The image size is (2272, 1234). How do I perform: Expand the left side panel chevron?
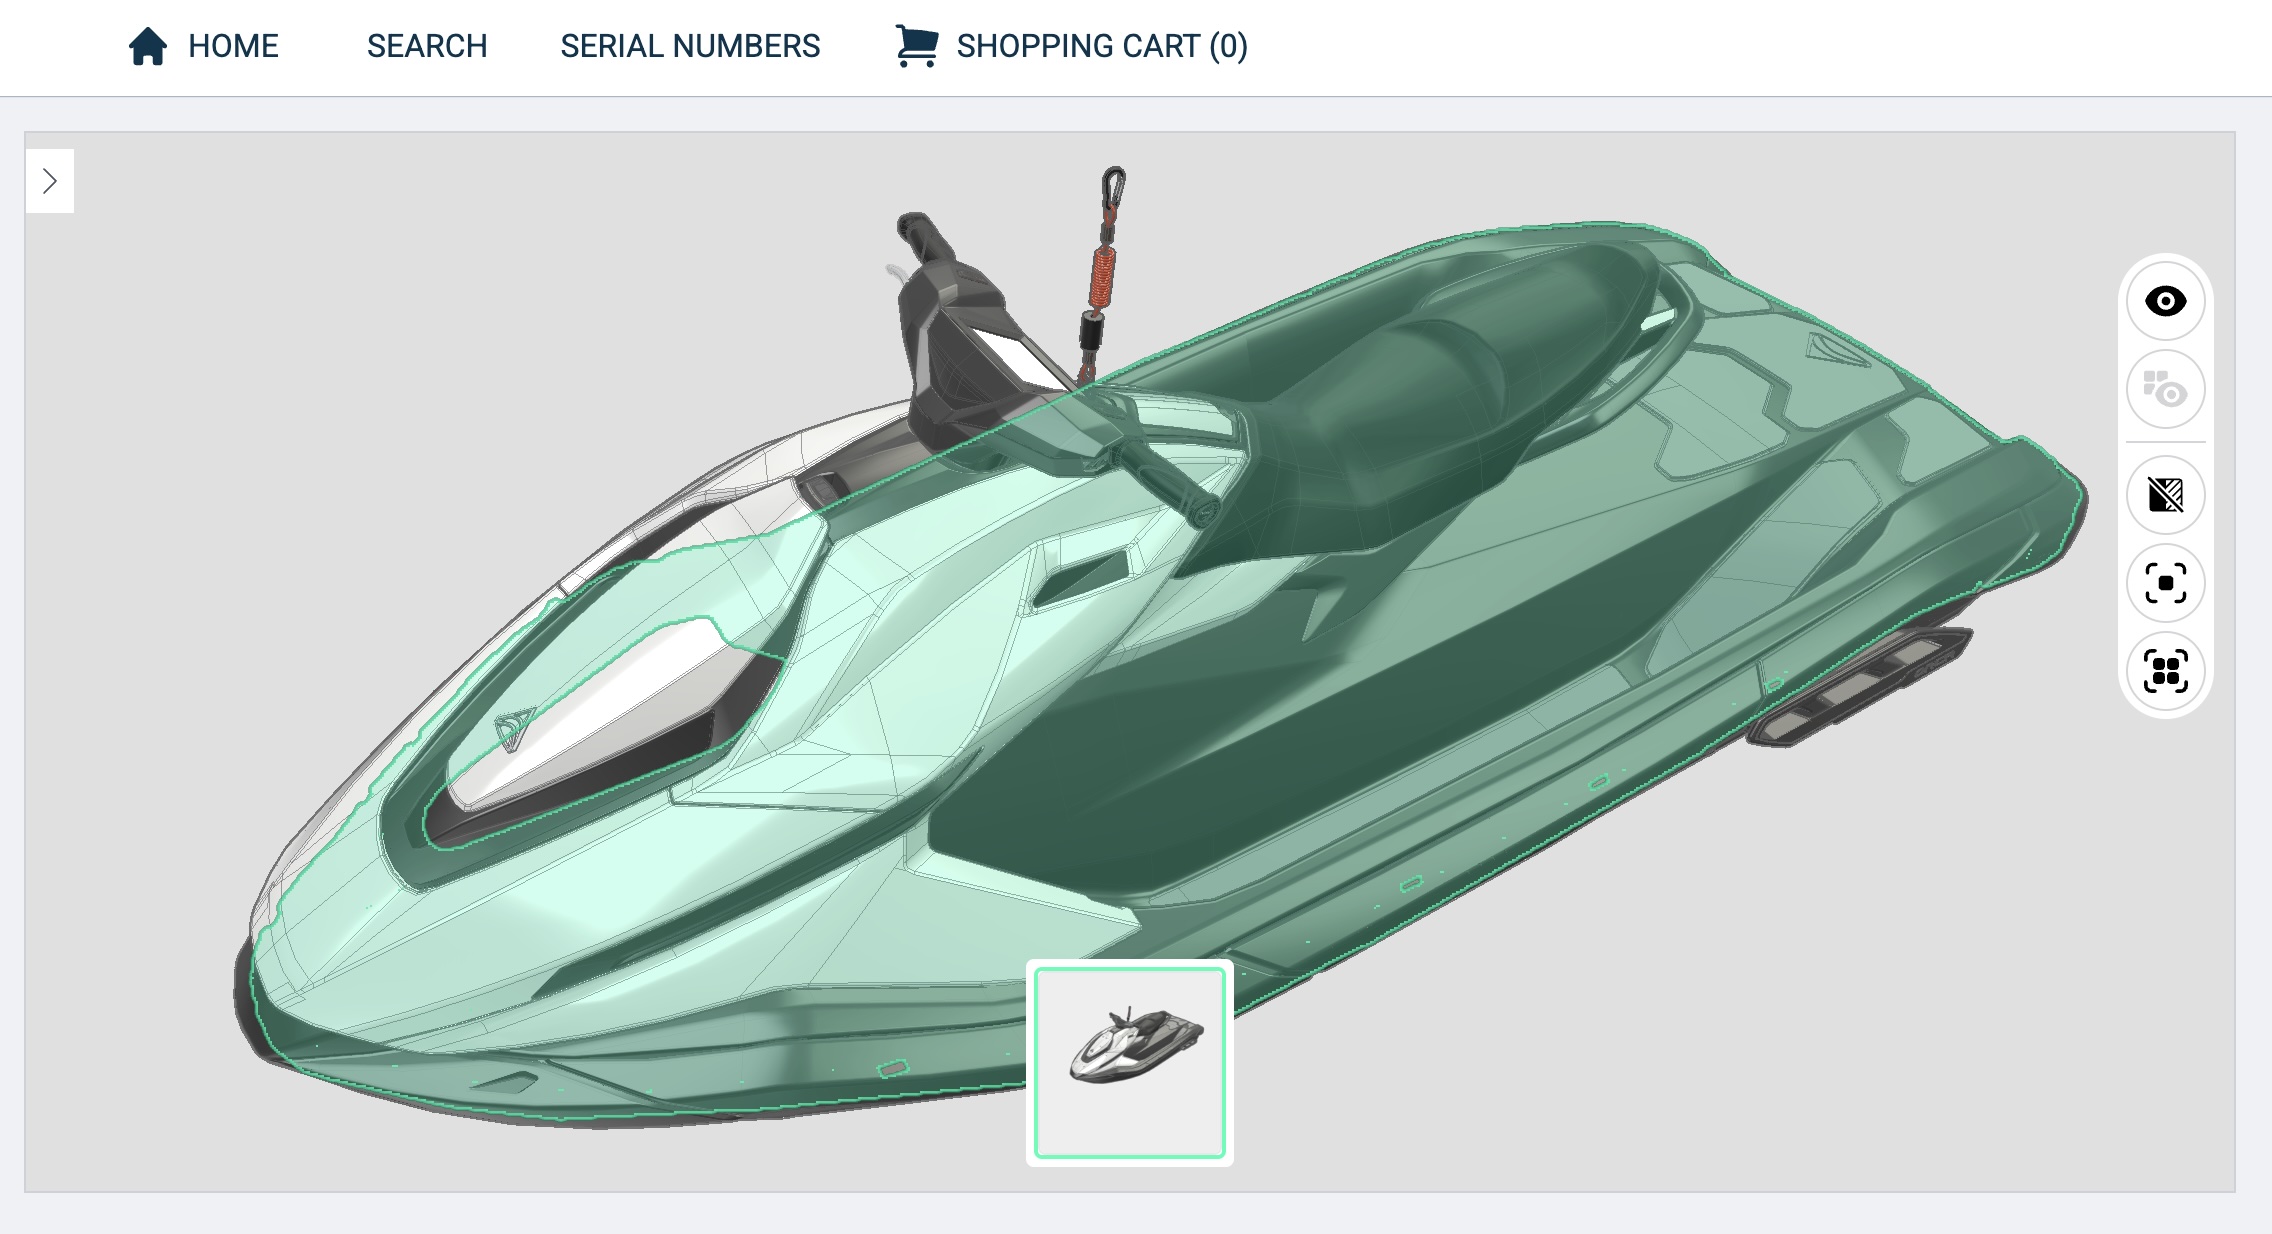[x=50, y=181]
